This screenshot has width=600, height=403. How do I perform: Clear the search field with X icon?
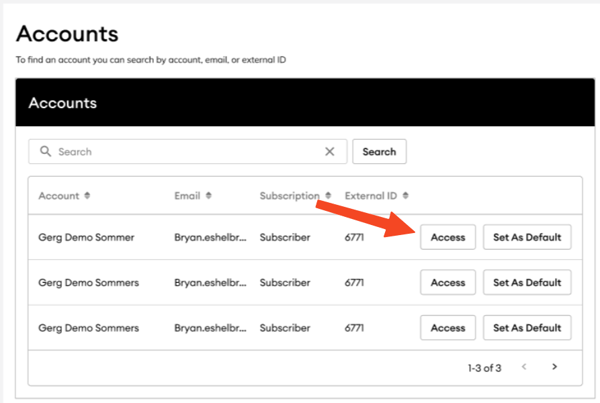(329, 152)
